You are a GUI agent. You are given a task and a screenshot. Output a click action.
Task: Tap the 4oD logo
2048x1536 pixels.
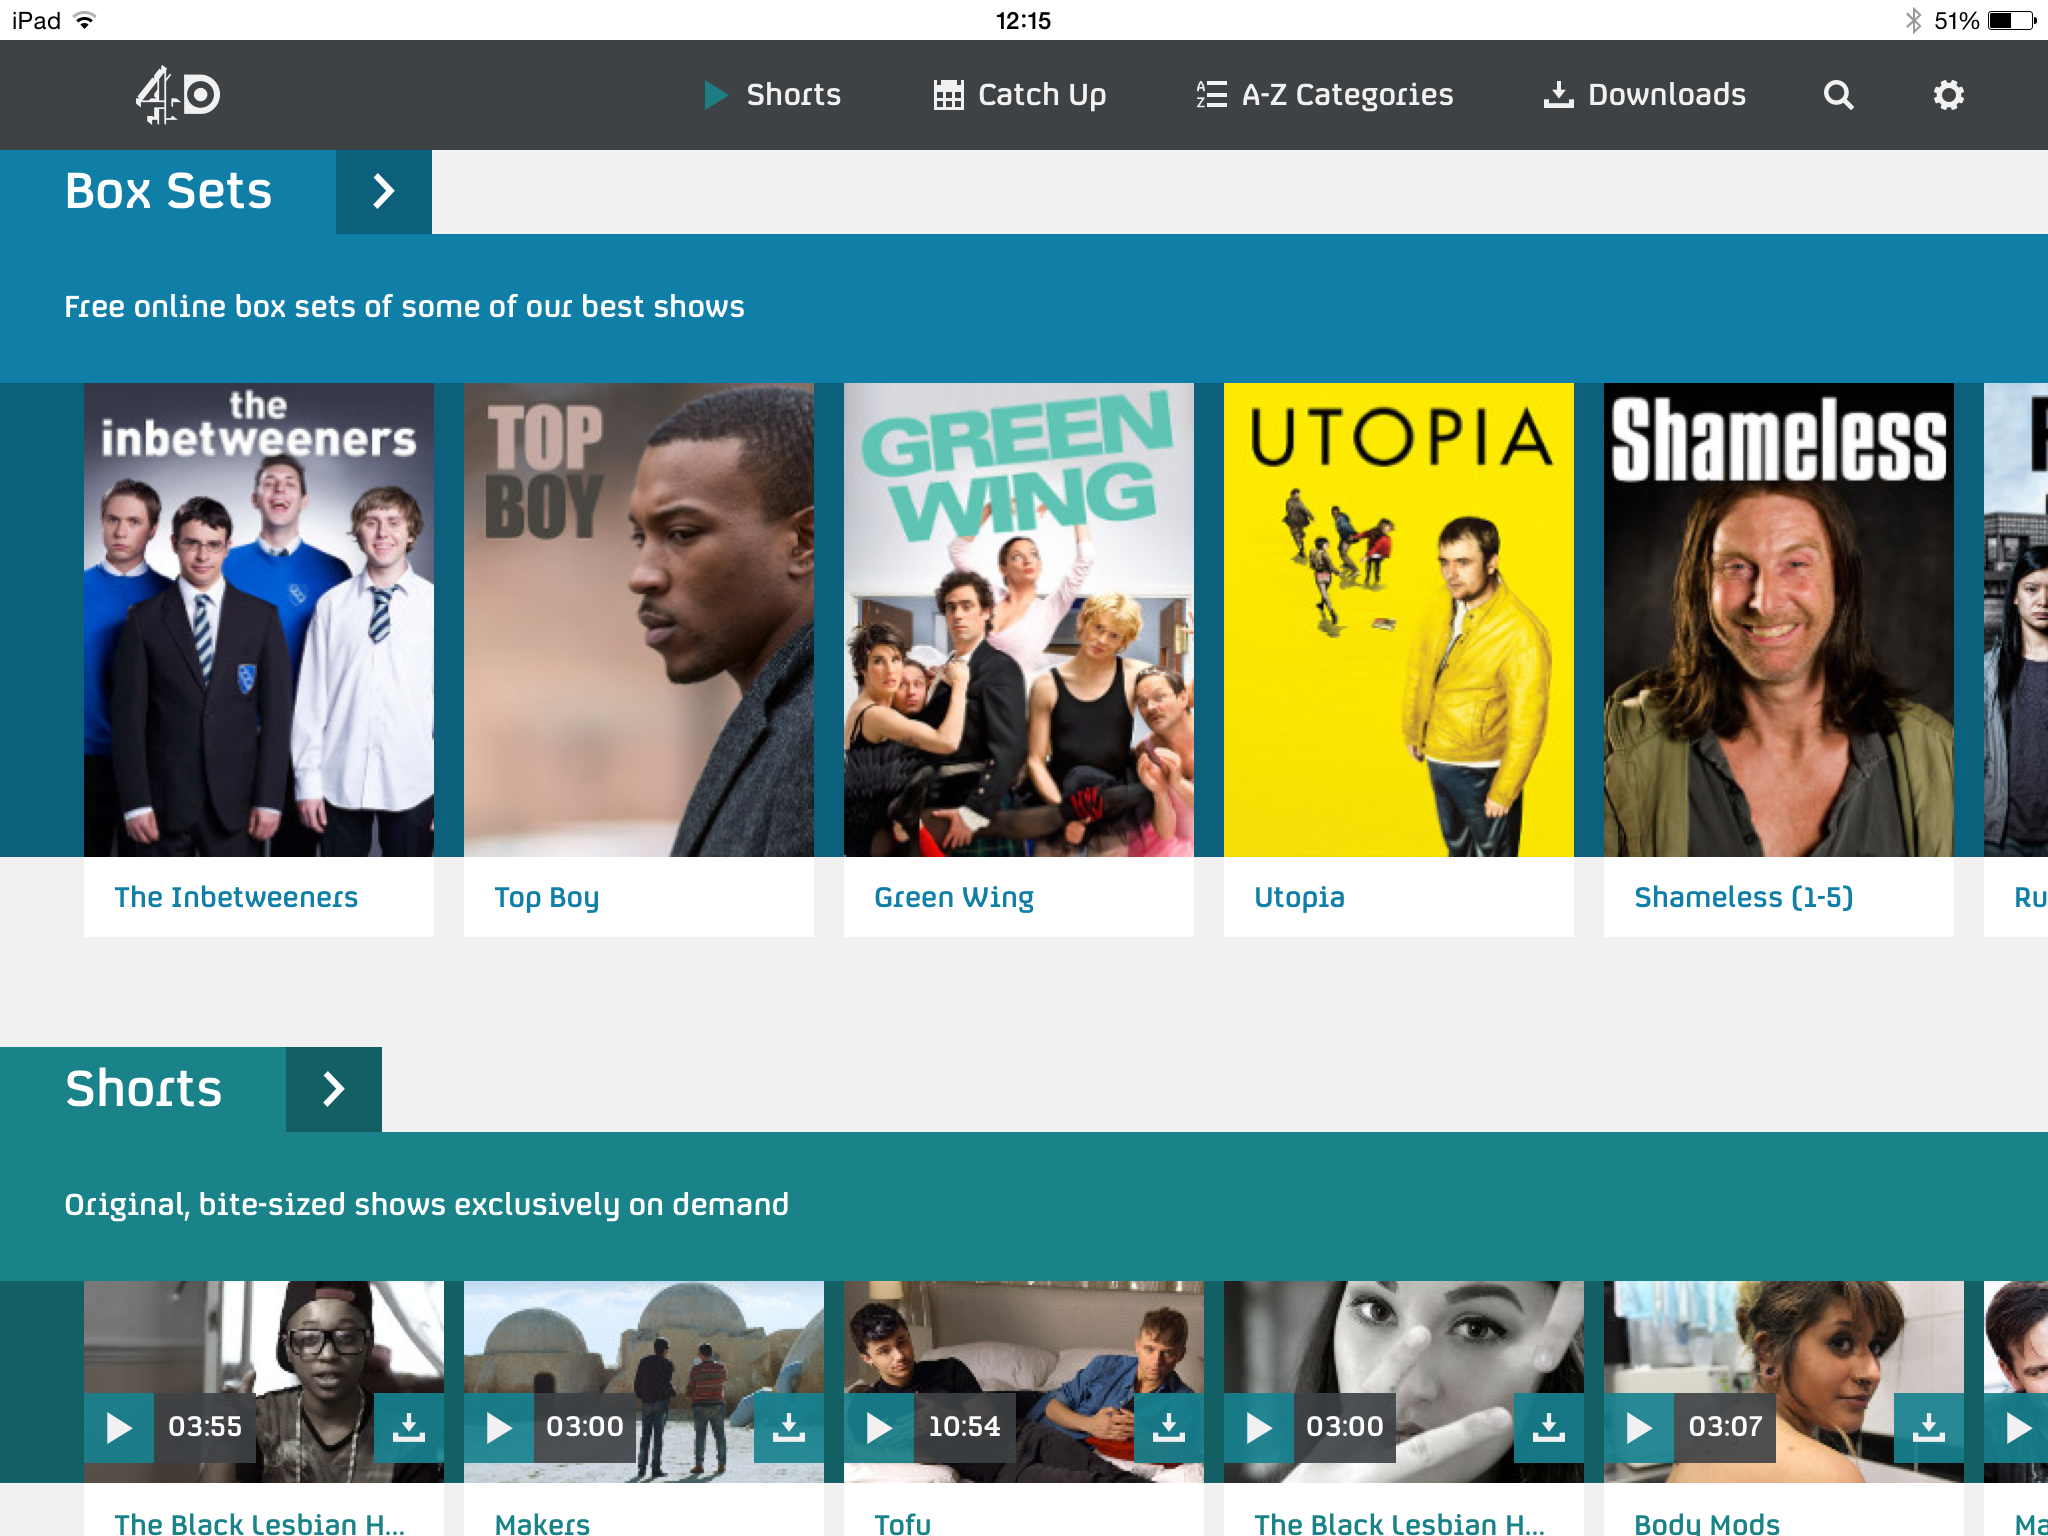[176, 95]
